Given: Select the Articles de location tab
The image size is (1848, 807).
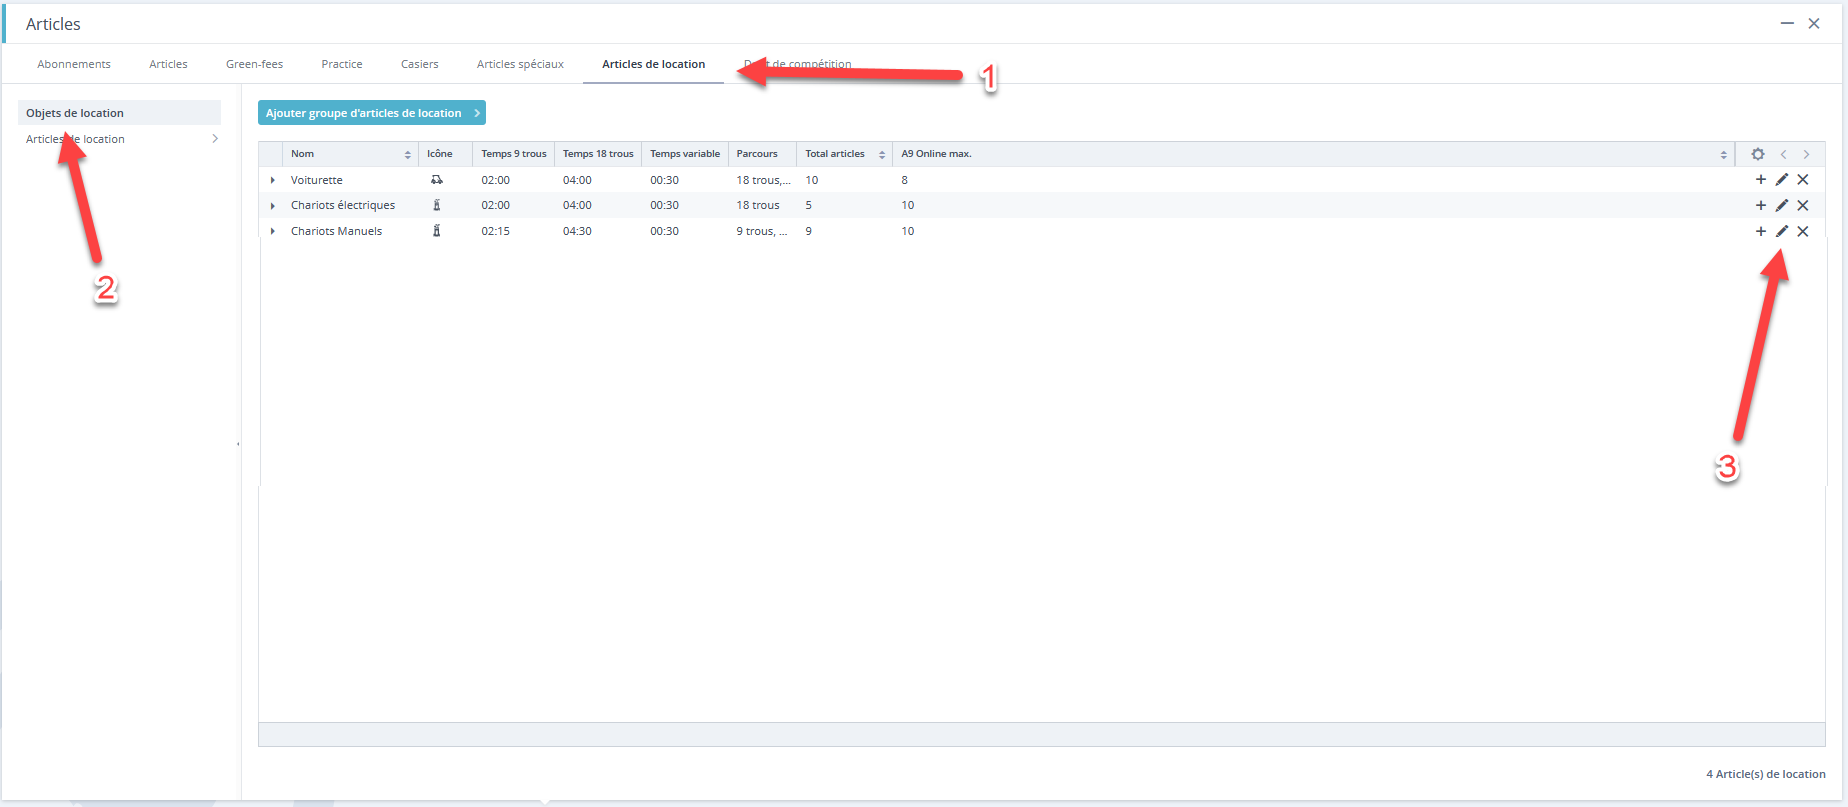Looking at the screenshot, I should pos(653,64).
